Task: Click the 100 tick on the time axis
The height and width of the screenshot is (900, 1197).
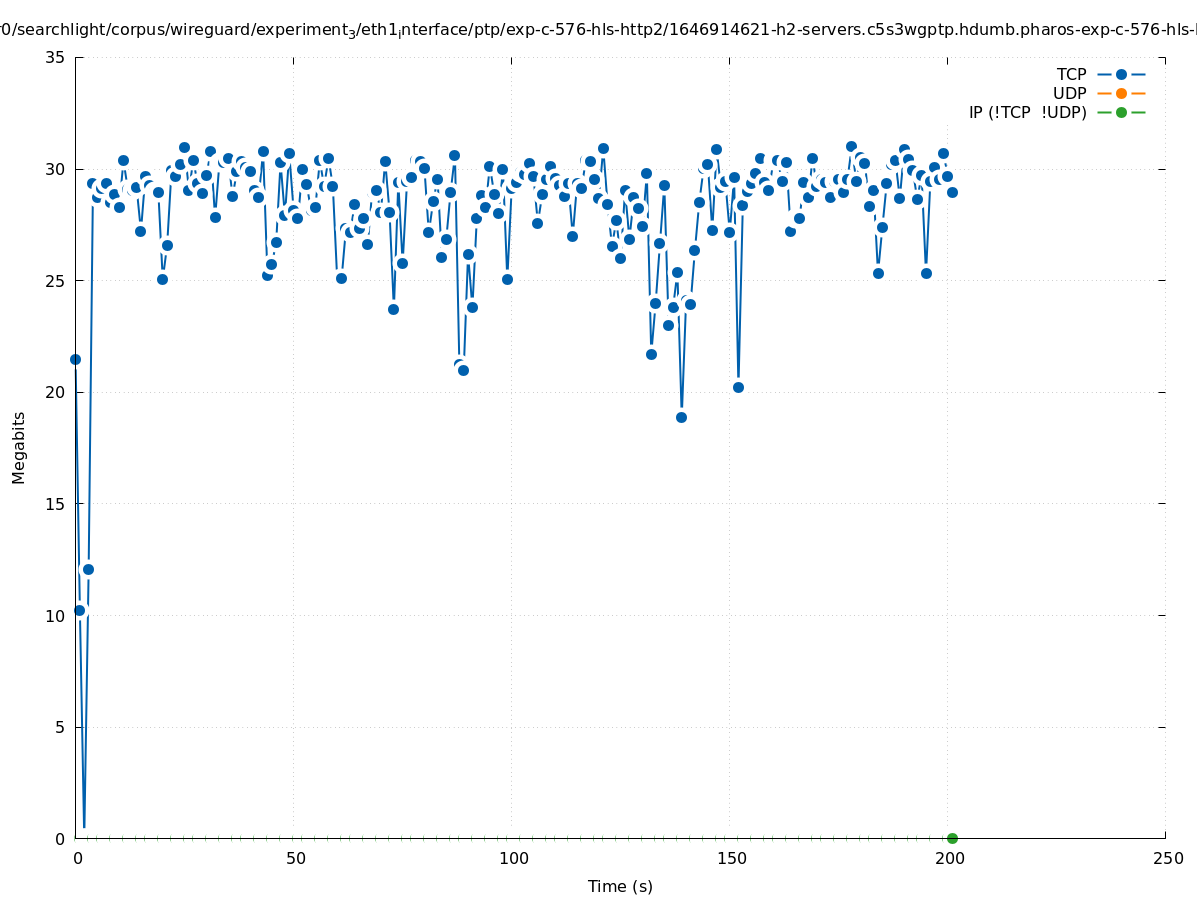Action: click(513, 858)
